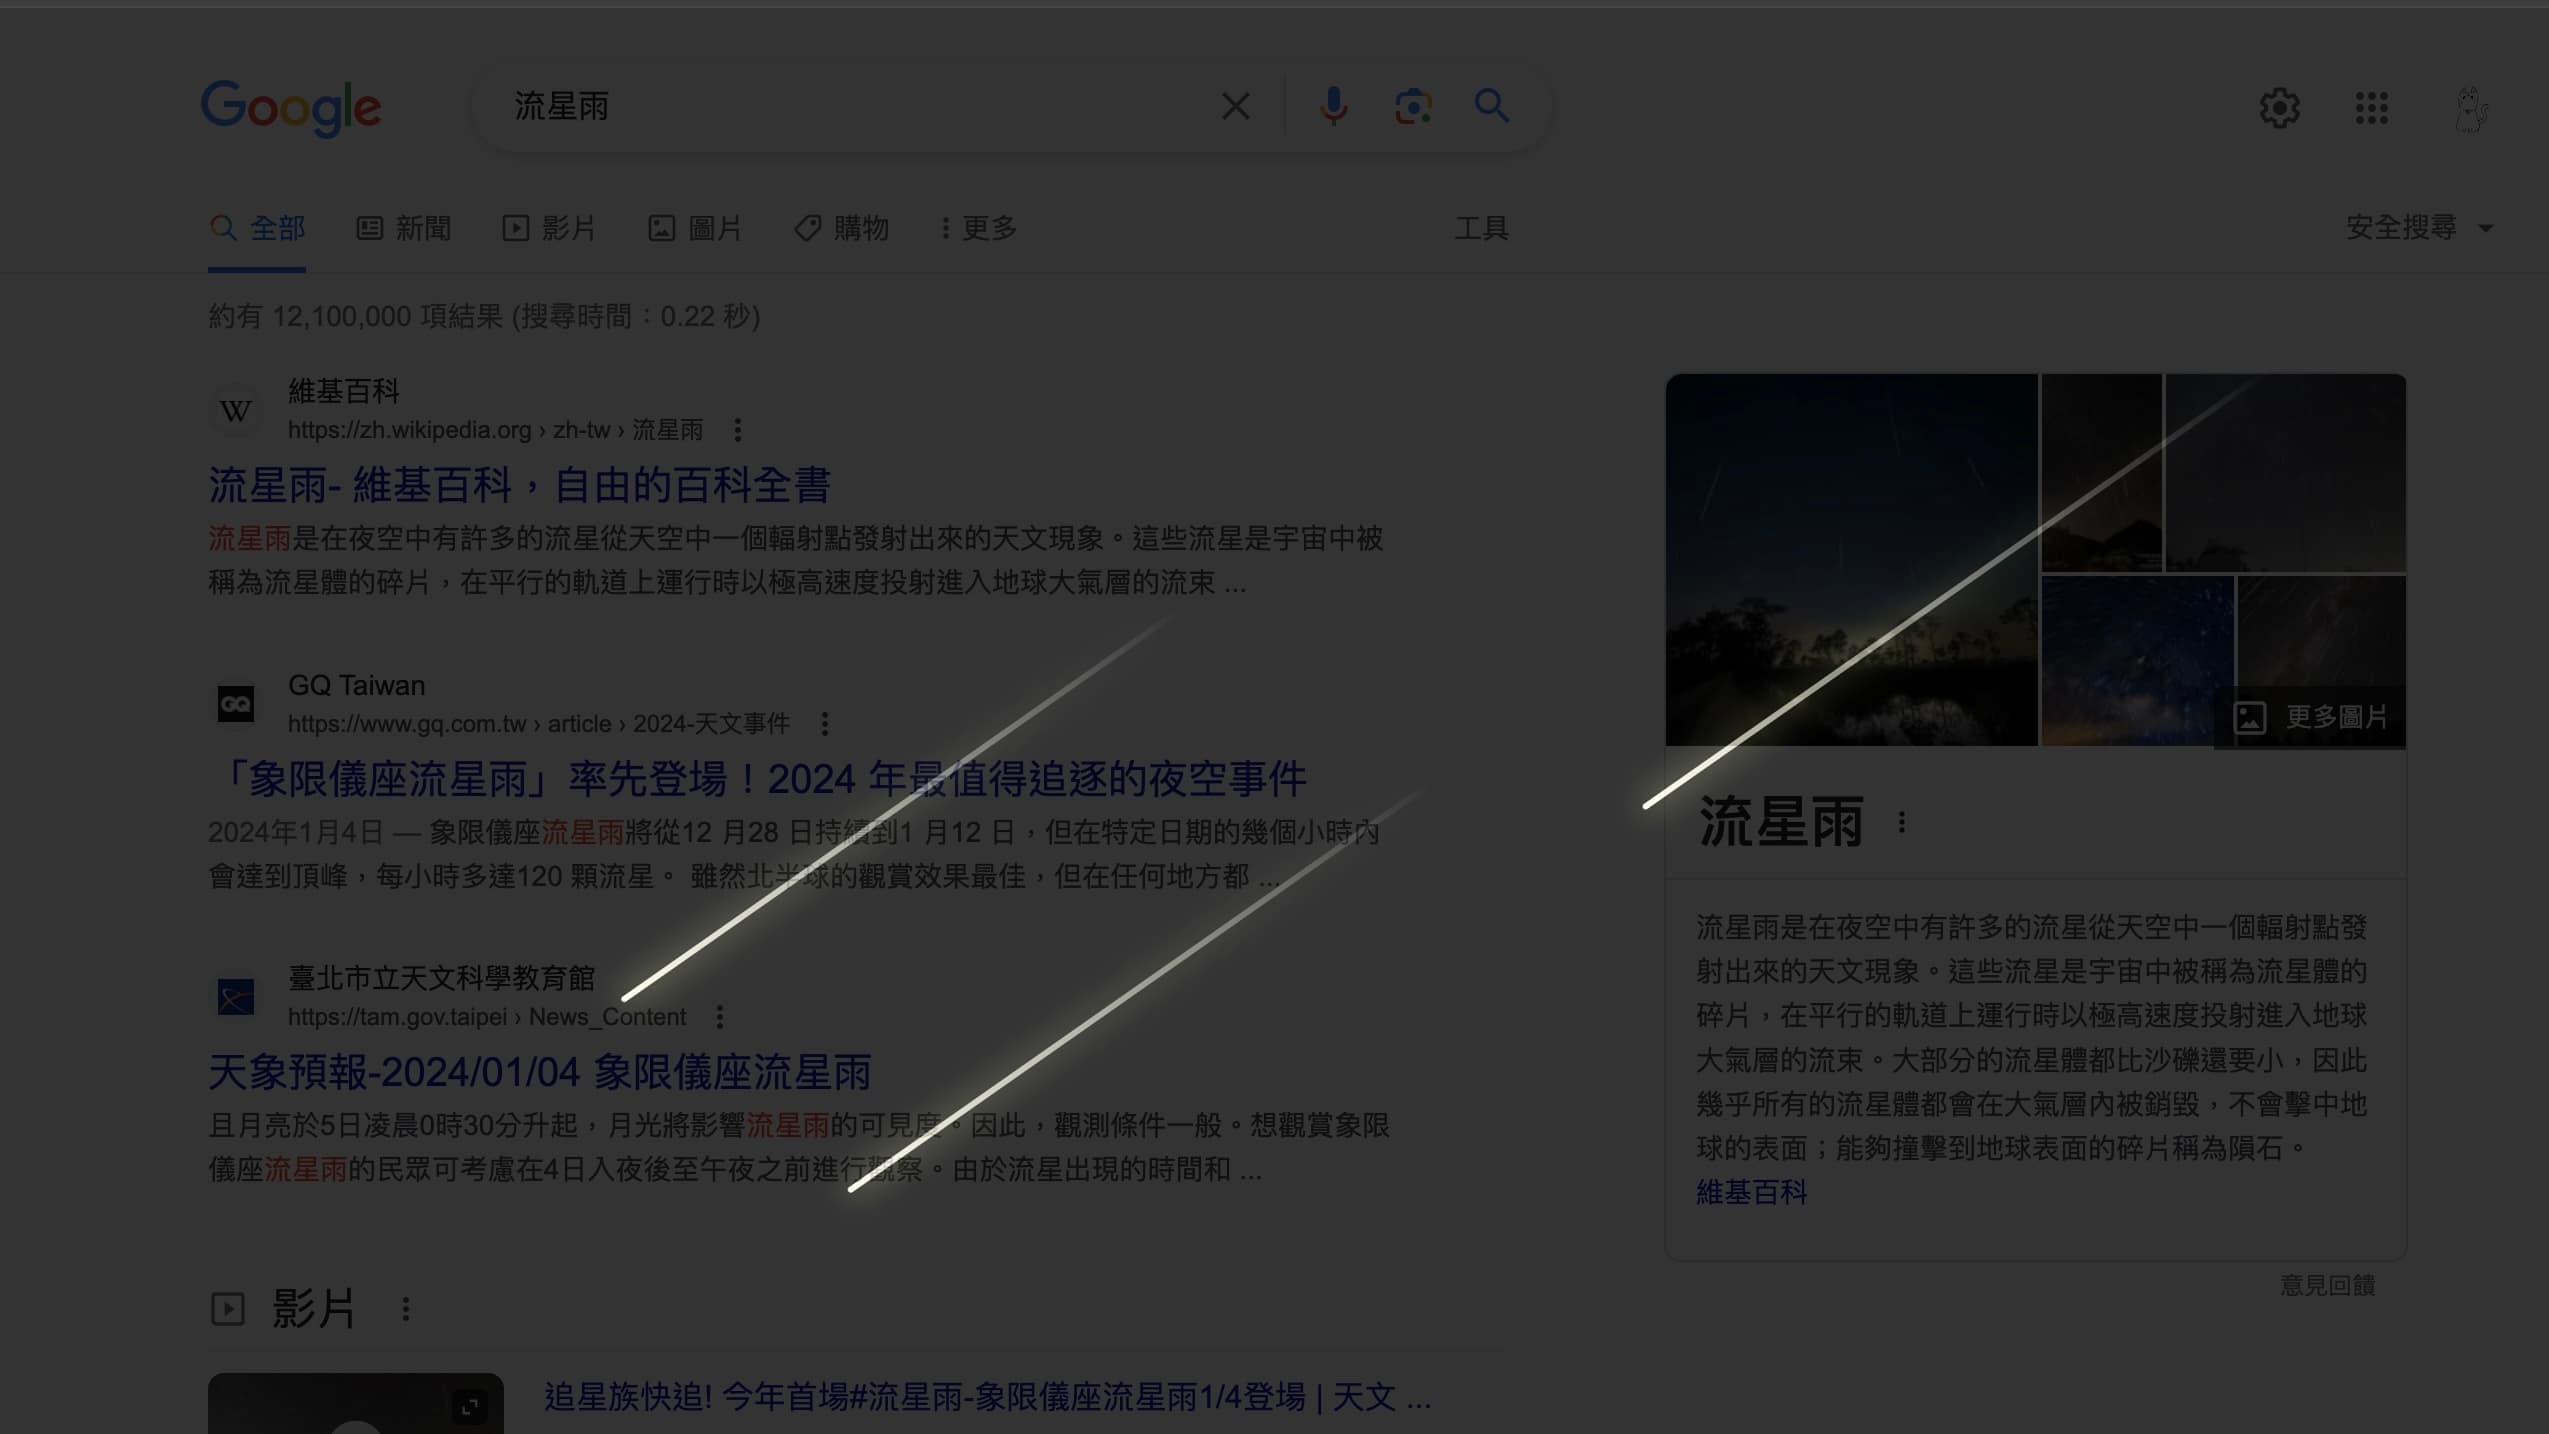The height and width of the screenshot is (1434, 2549).
Task: Open options menu for GQ Taiwan result
Action: (825, 723)
